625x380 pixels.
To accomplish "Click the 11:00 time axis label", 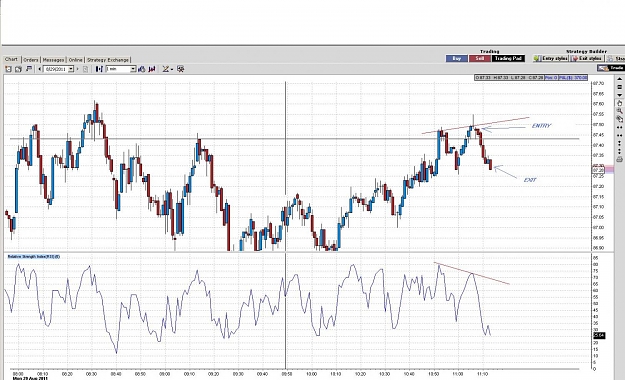I will [x=458, y=374].
